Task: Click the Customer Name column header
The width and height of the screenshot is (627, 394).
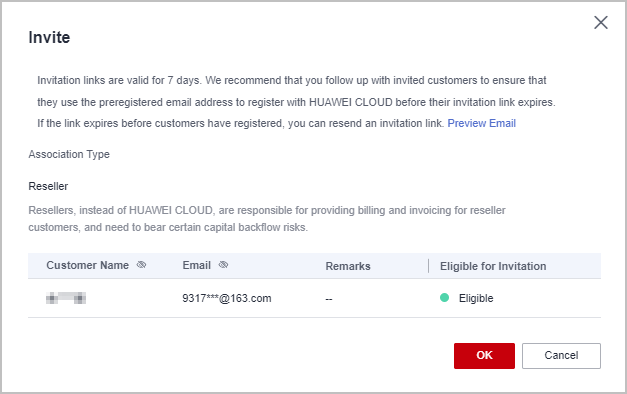Action: [x=88, y=265]
